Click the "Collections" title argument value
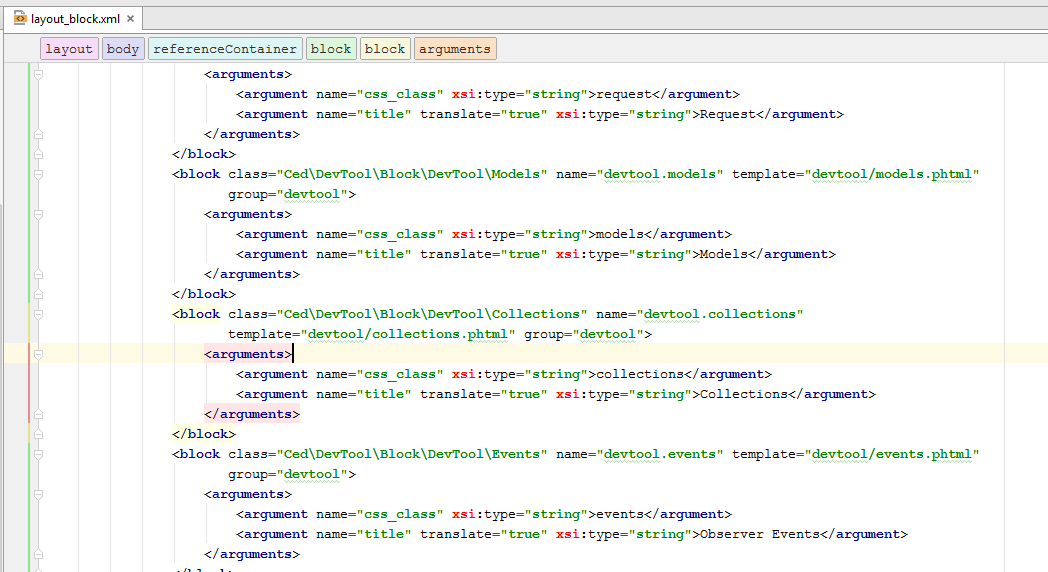Screen dimensions: 1048x572 [744, 394]
